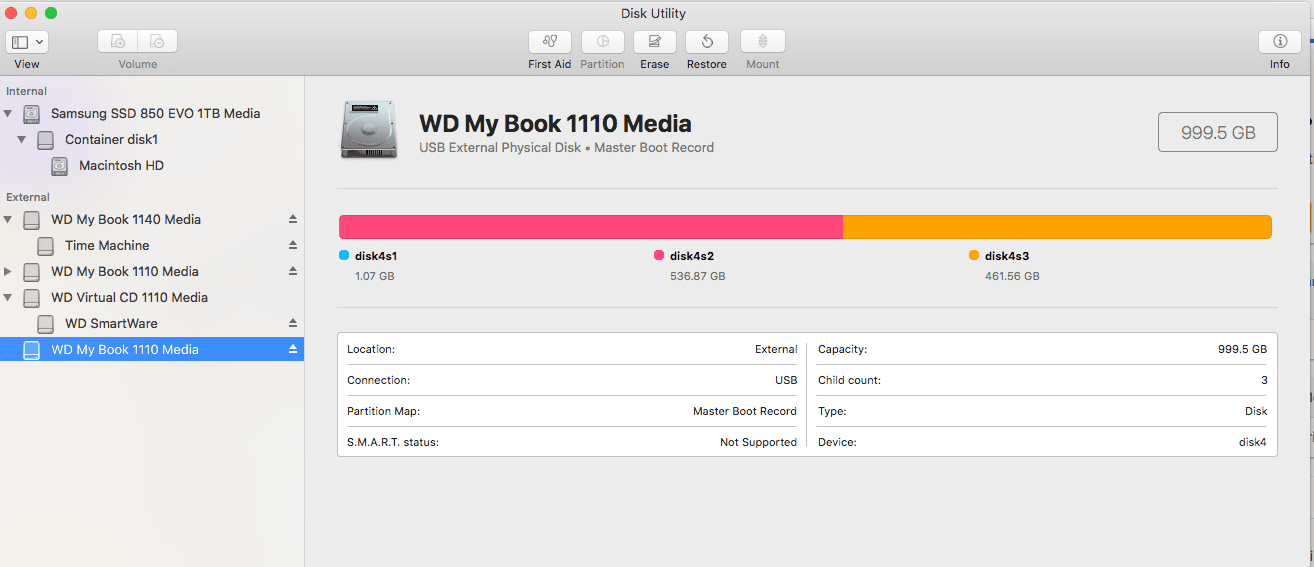Image resolution: width=1314 pixels, height=567 pixels.
Task: Click the large hard drive image
Action: (x=369, y=129)
